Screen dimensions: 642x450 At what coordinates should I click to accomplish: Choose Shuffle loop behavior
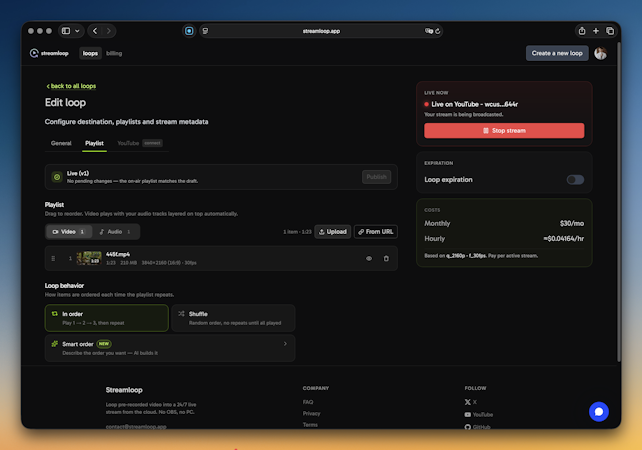coord(233,318)
